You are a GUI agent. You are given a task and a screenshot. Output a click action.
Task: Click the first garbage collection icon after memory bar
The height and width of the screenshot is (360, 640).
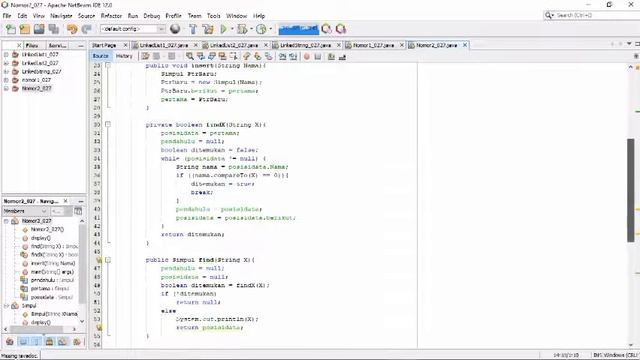[327, 29]
